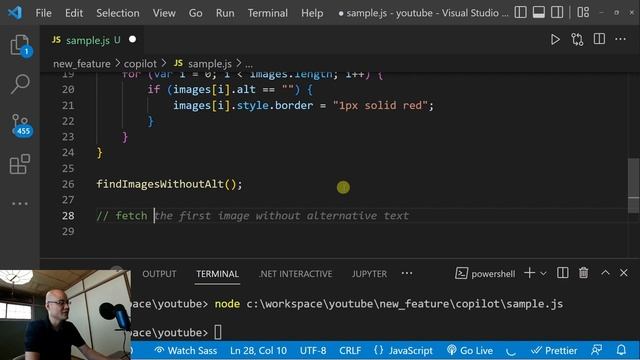Image resolution: width=640 pixels, height=360 pixels.
Task: Click the VS Code logo icon
Action: 15,13
